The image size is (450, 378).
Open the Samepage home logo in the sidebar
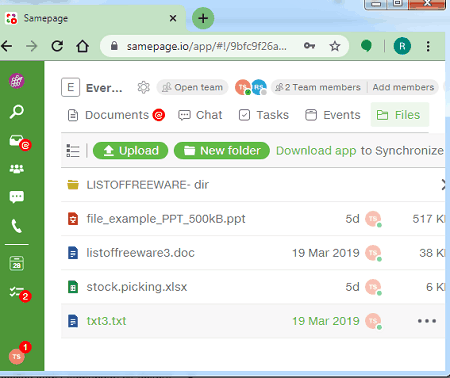coord(16,81)
